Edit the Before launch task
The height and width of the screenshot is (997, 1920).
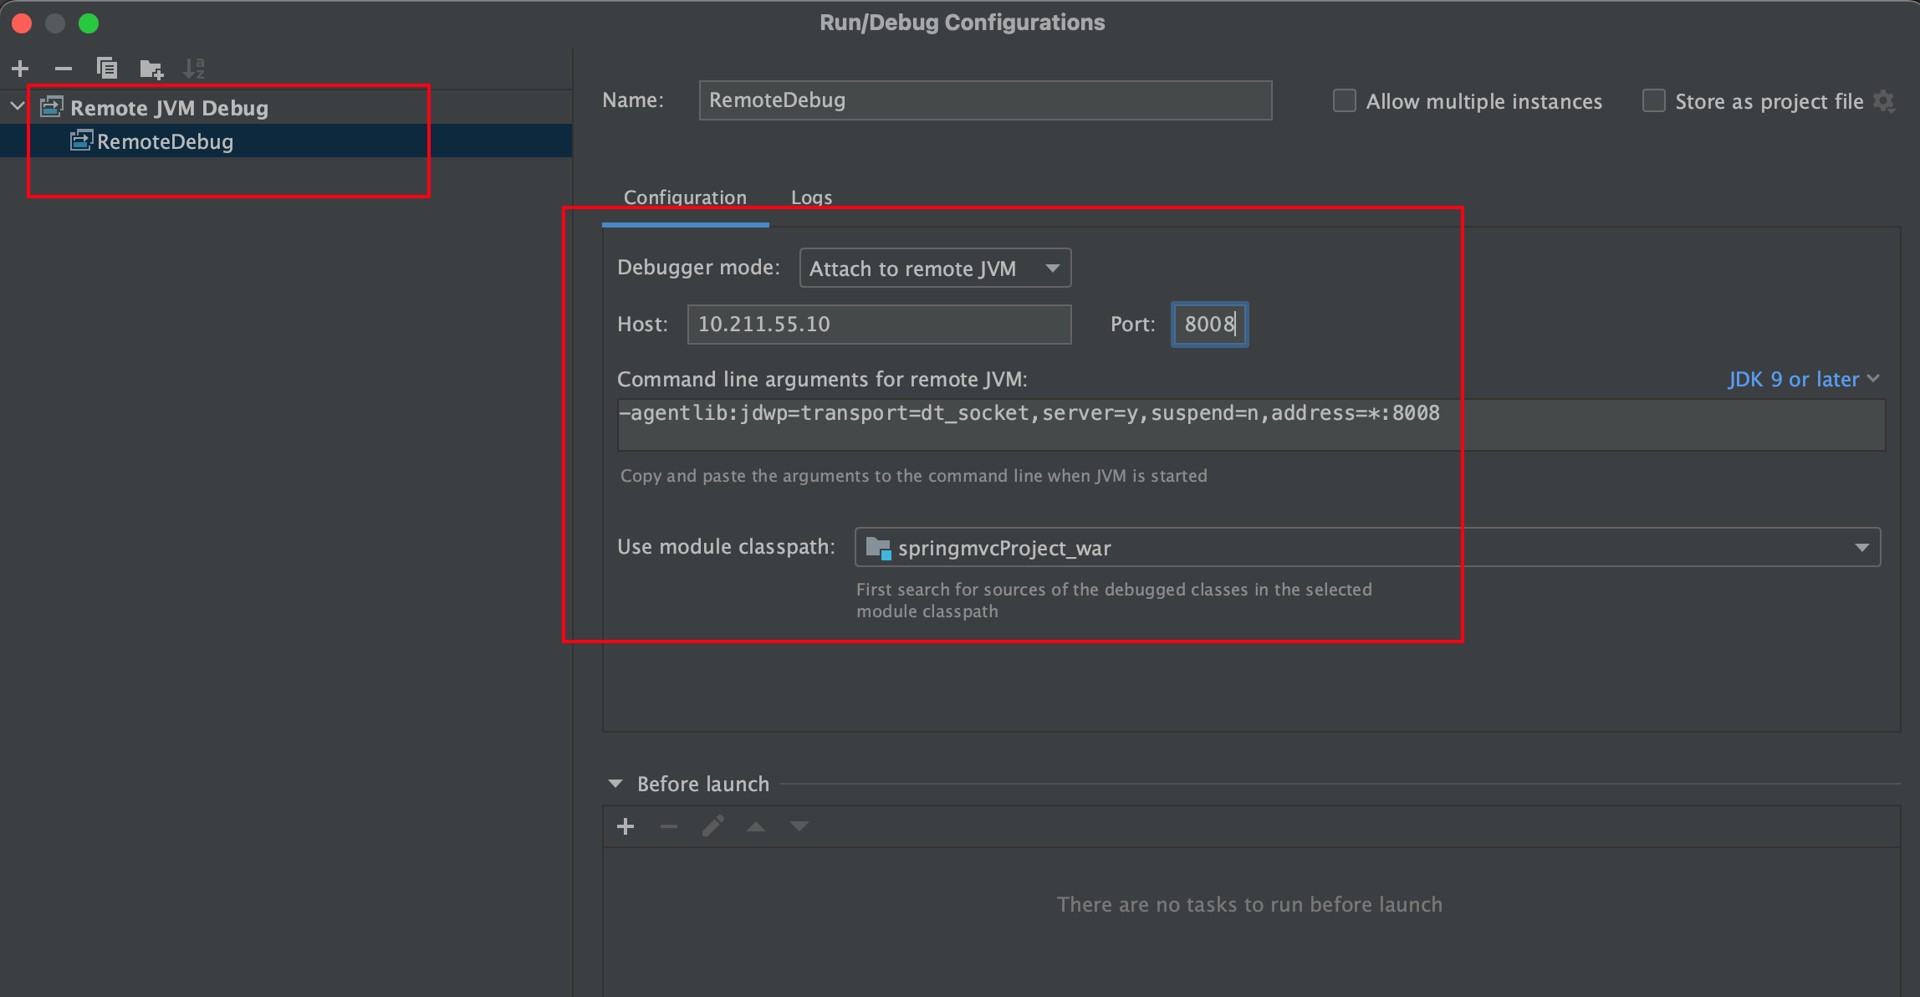713,827
